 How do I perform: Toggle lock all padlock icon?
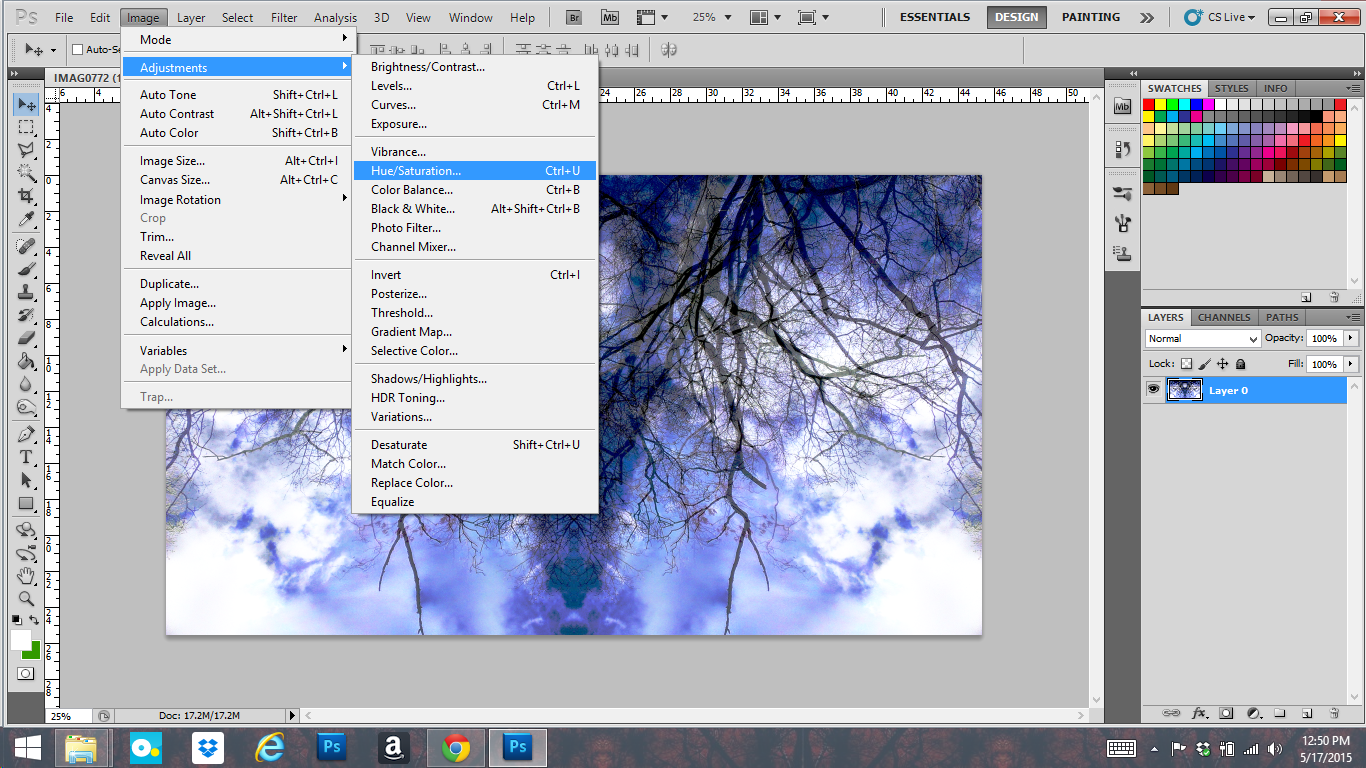(1240, 364)
